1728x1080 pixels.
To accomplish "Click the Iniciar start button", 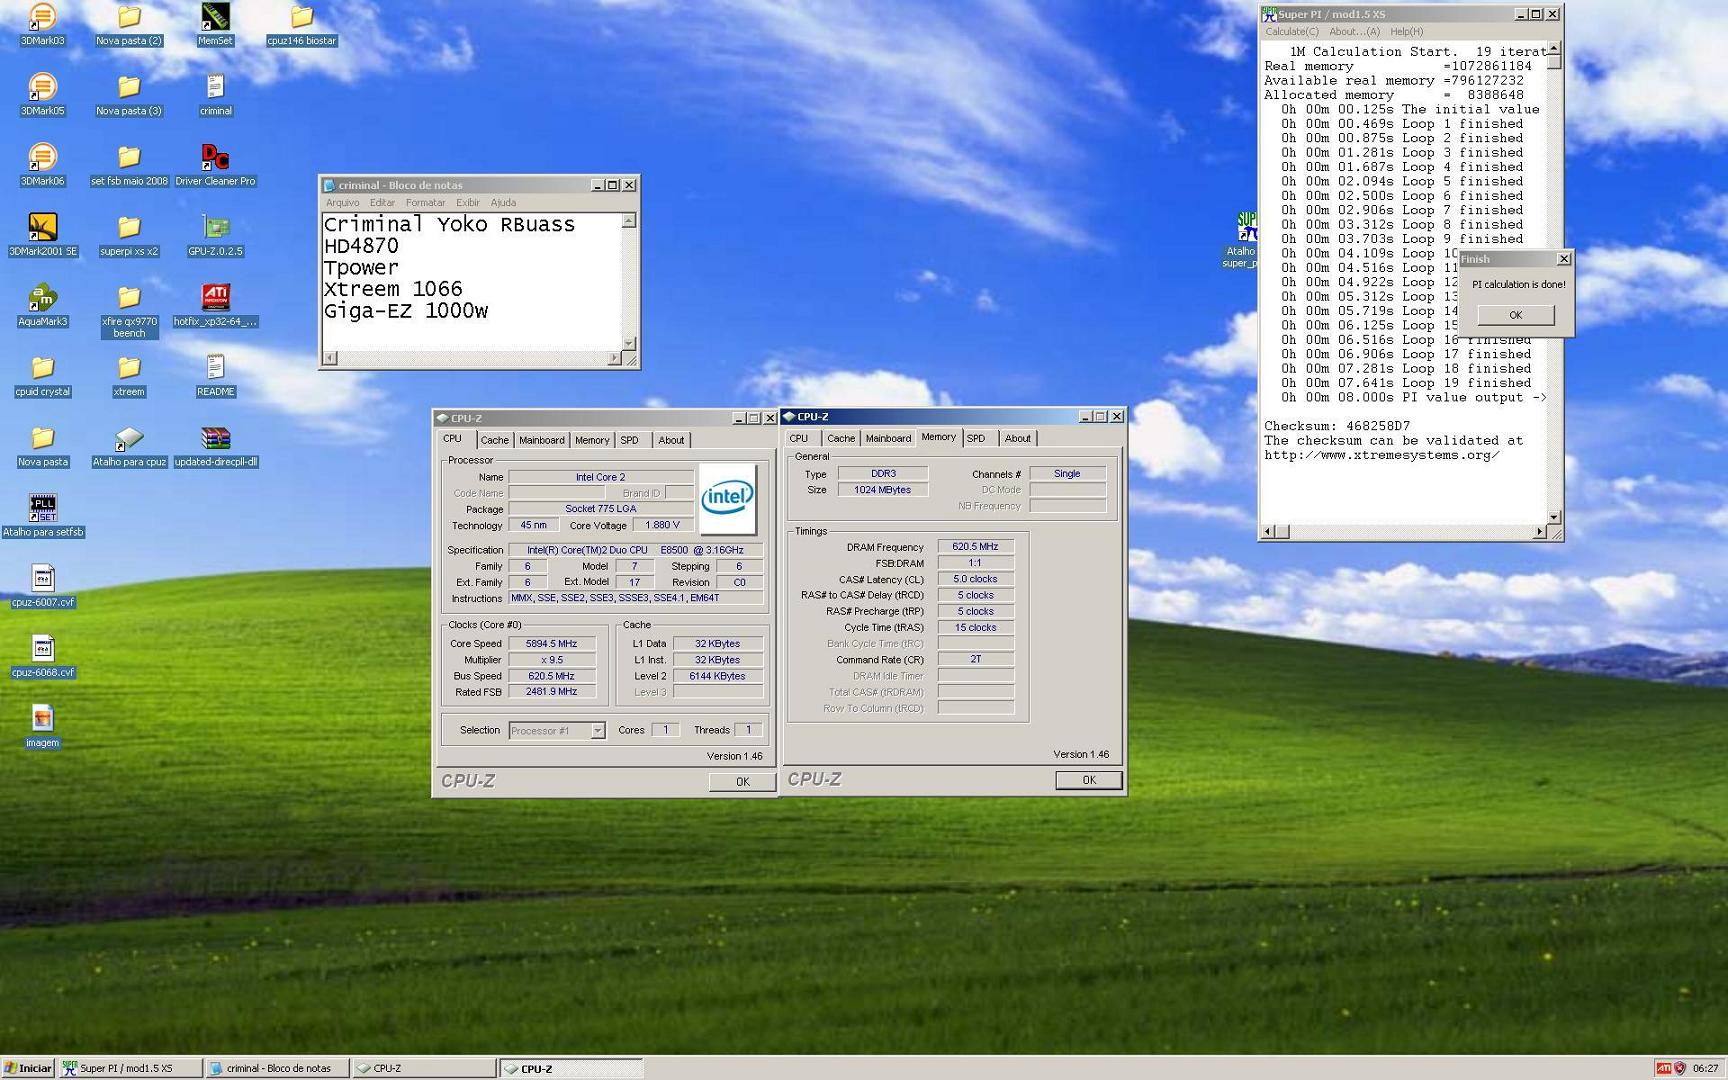I will pyautogui.click(x=28, y=1068).
